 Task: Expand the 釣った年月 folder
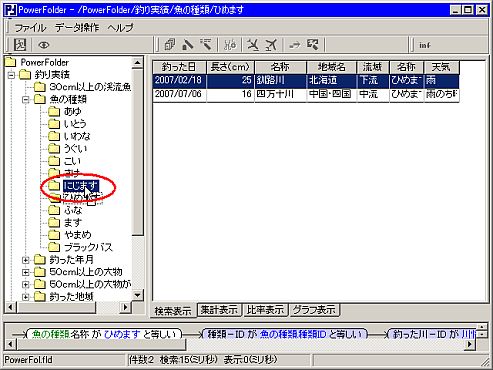pyautogui.click(x=25, y=260)
